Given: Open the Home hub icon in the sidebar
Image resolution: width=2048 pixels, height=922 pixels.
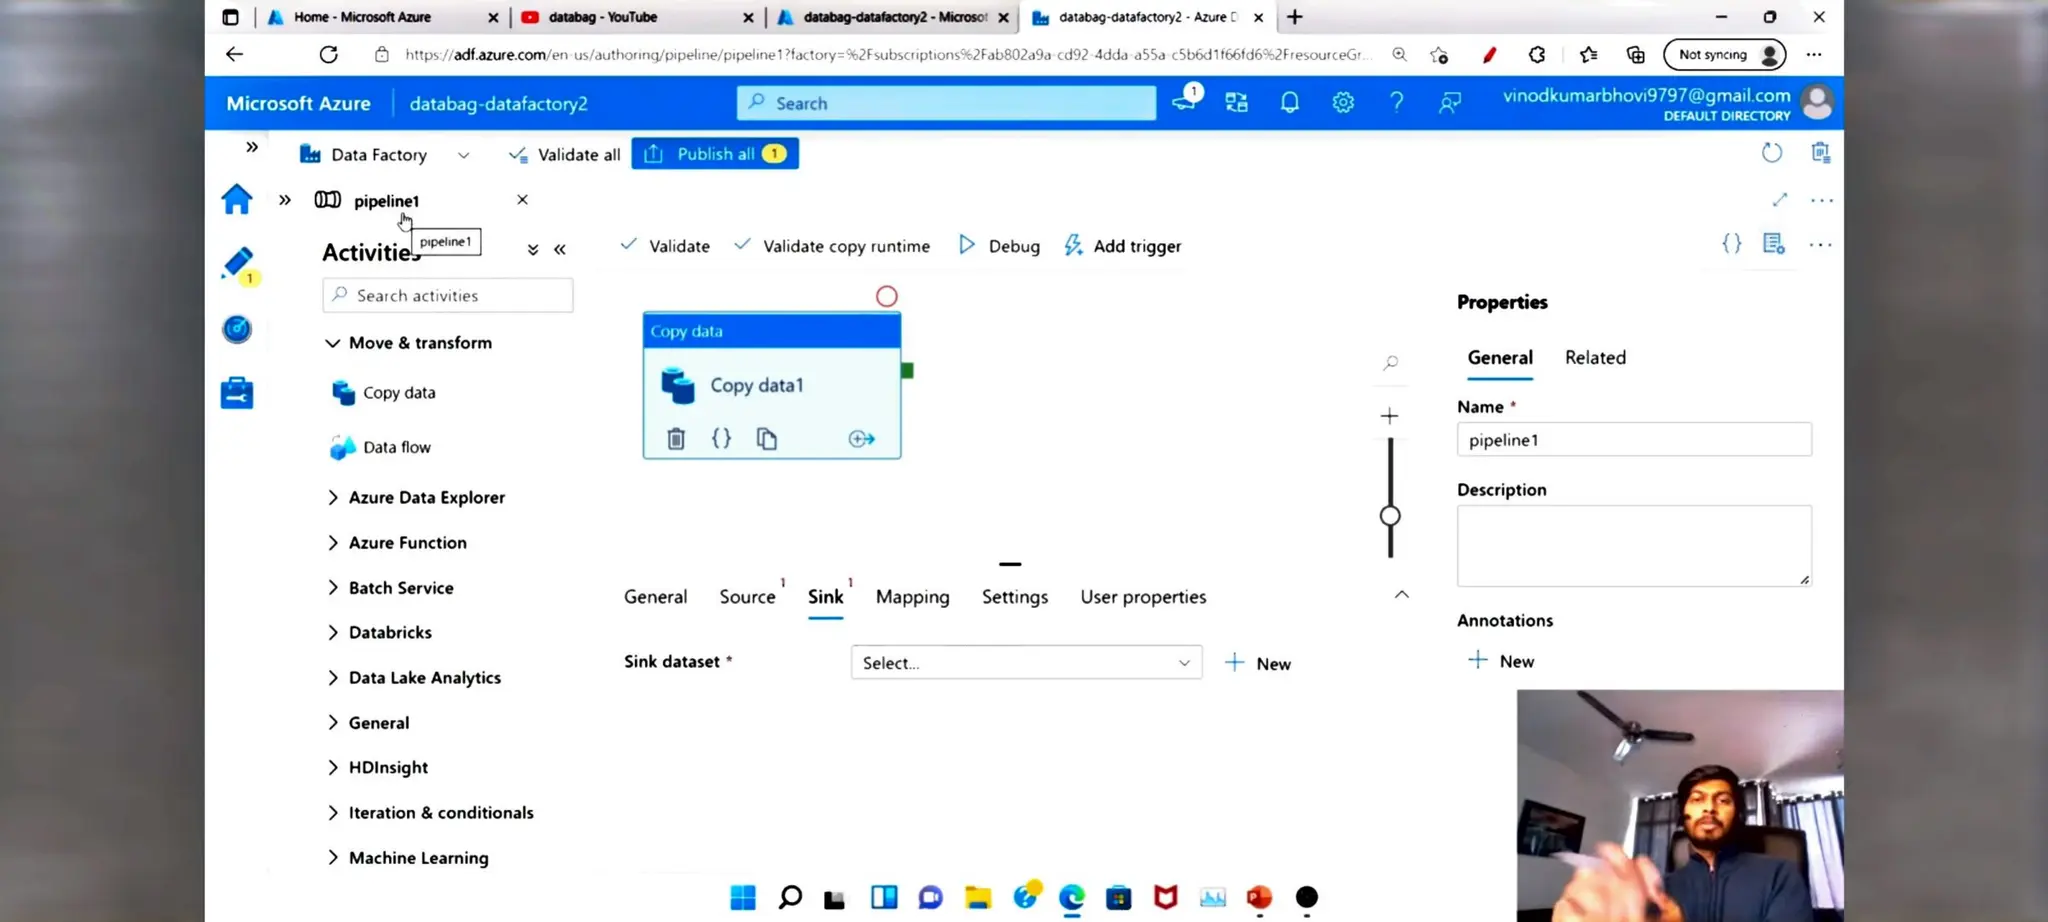Looking at the screenshot, I should (237, 199).
